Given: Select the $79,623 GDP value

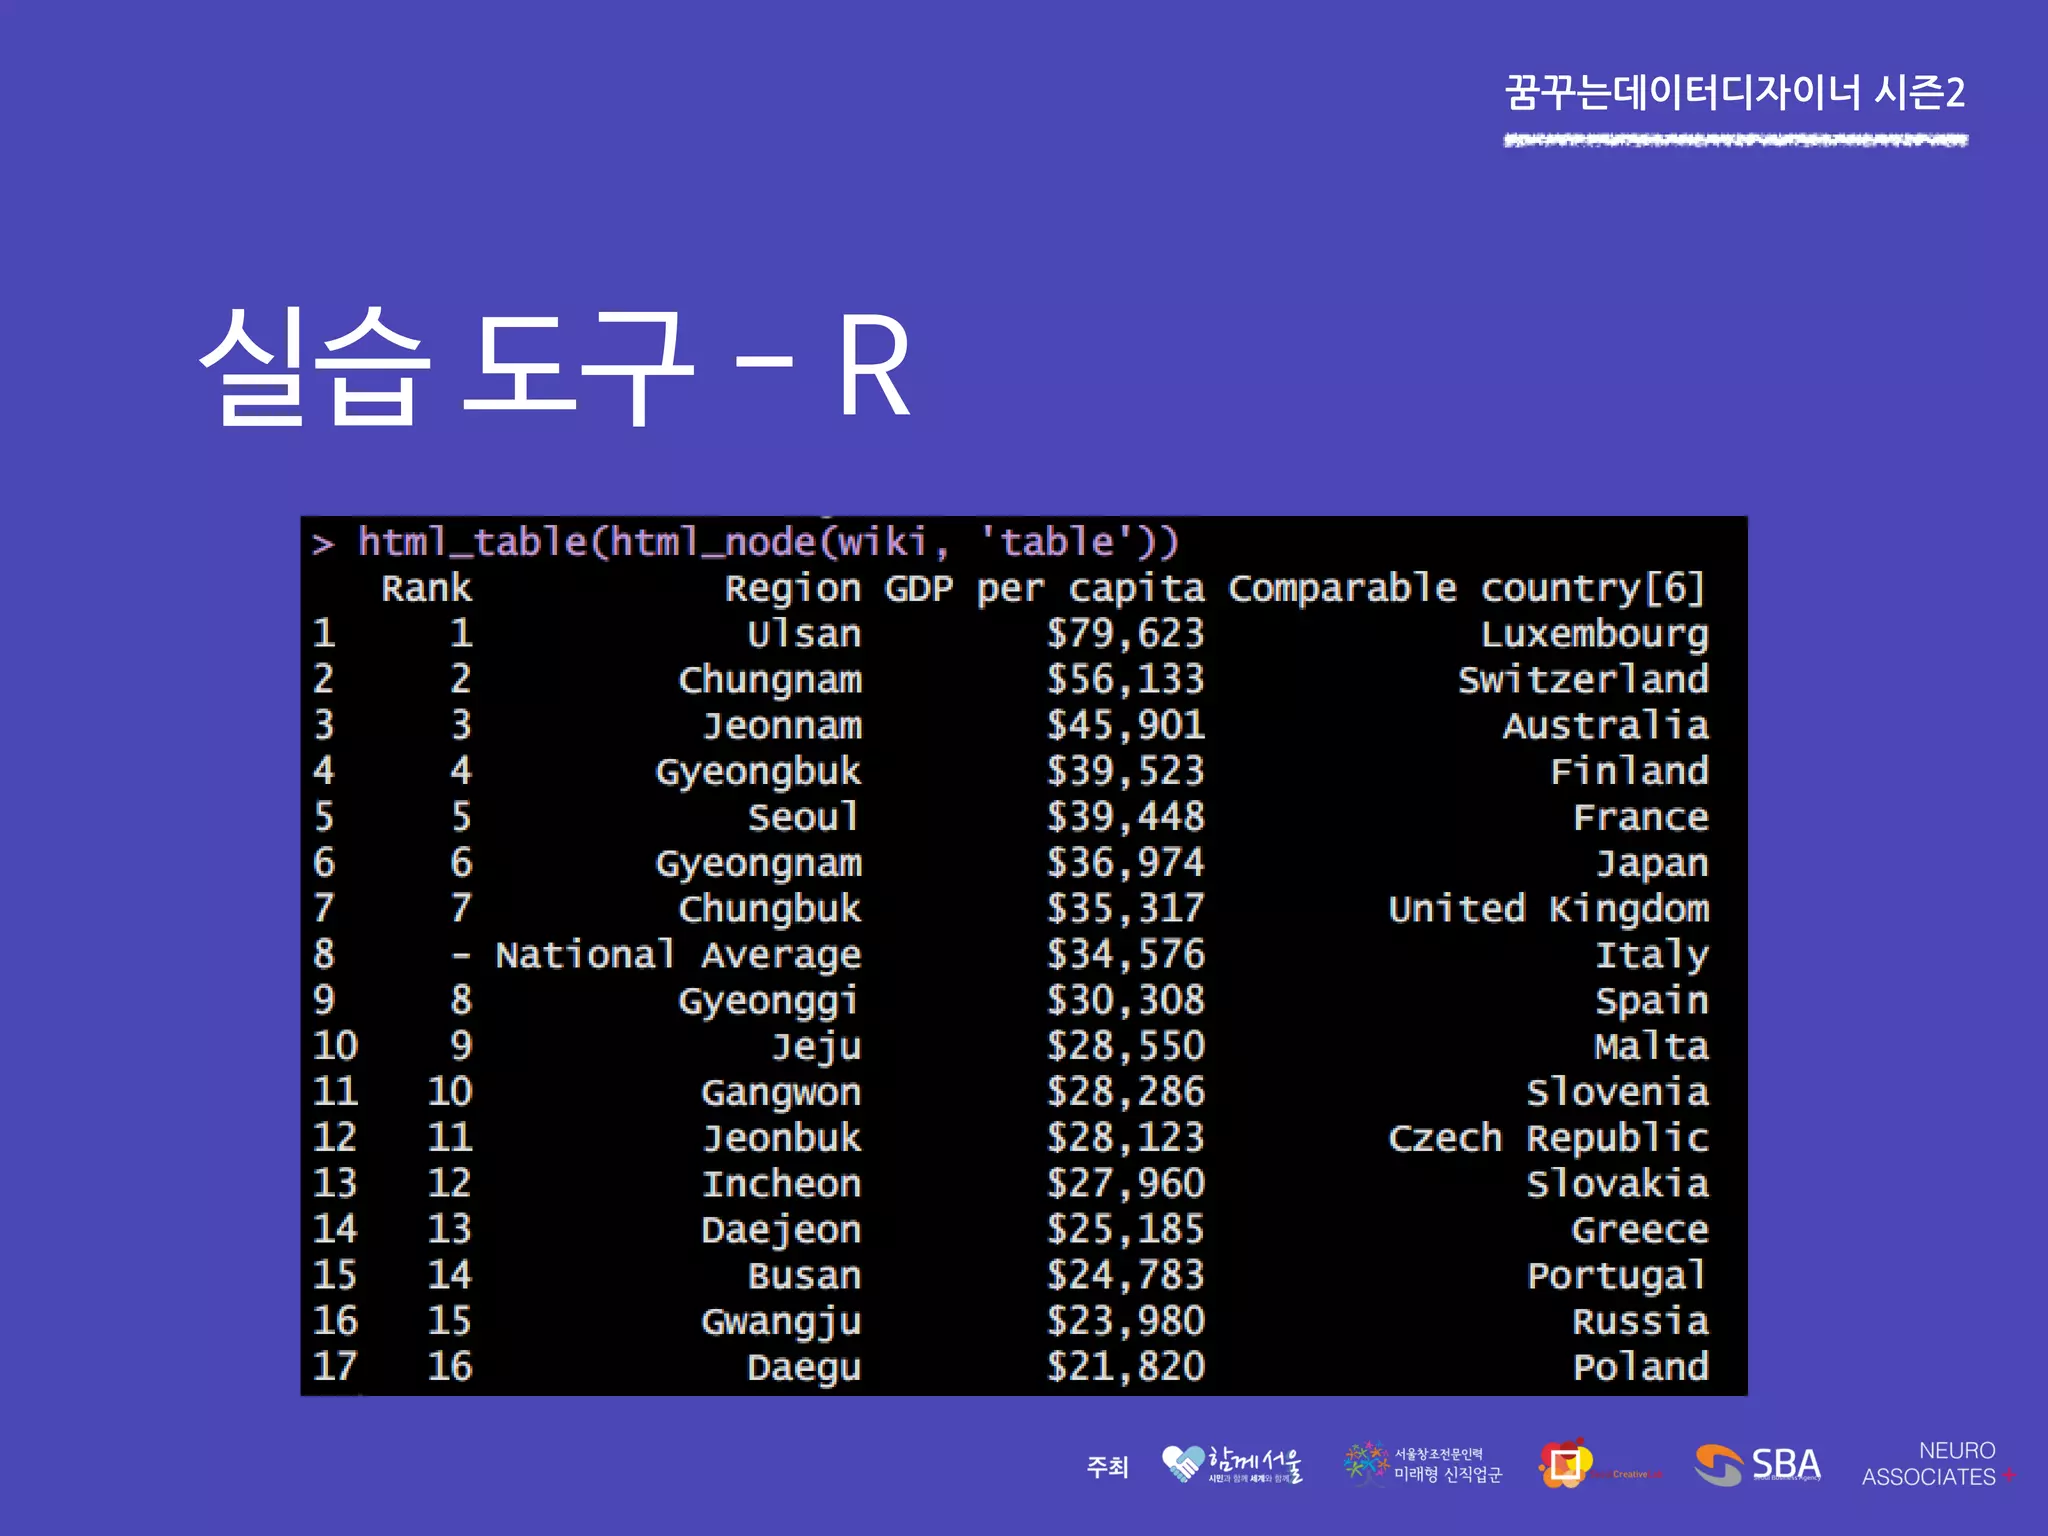Looking at the screenshot, I should (x=1125, y=634).
